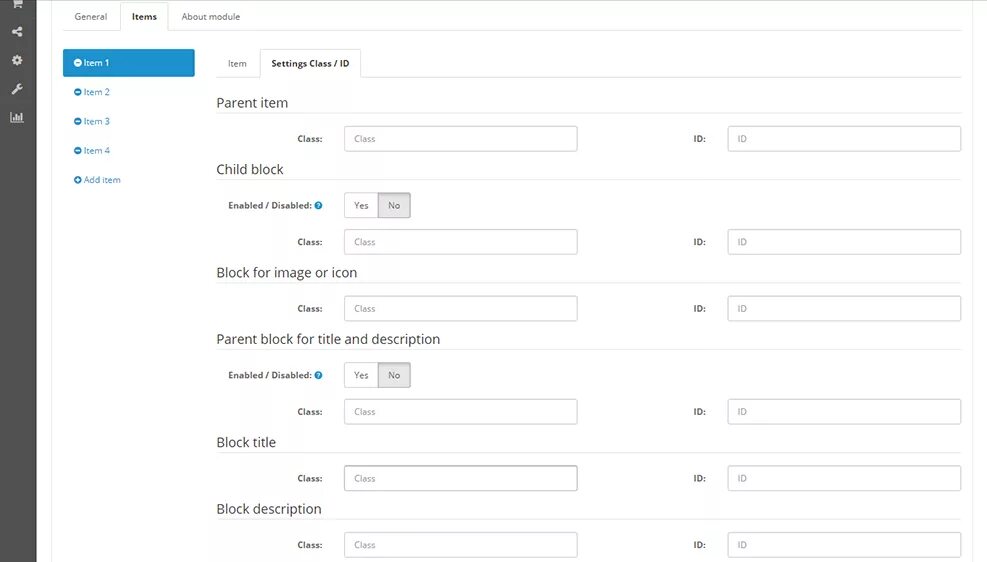Focus the Block title ID field
987x562 pixels.
(x=843, y=478)
